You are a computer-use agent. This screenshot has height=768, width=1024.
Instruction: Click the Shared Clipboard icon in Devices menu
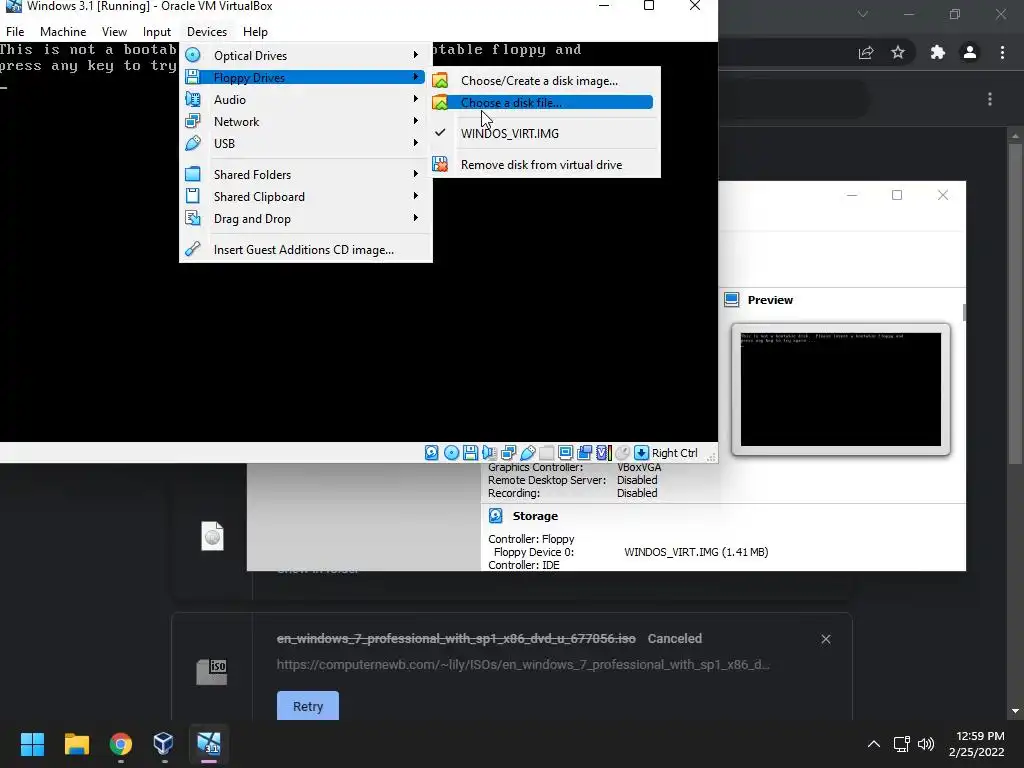click(193, 196)
